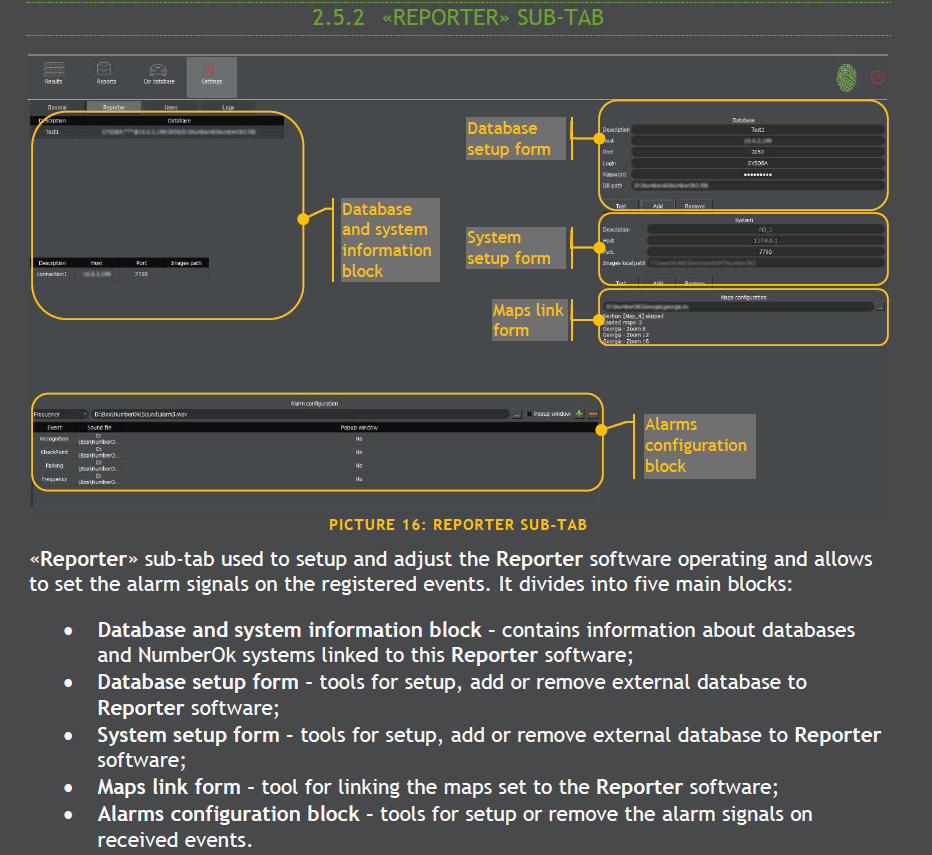The width and height of the screenshot is (932, 855).
Task: Click Popup window 'No' value in Recognition row
Action: (x=359, y=439)
